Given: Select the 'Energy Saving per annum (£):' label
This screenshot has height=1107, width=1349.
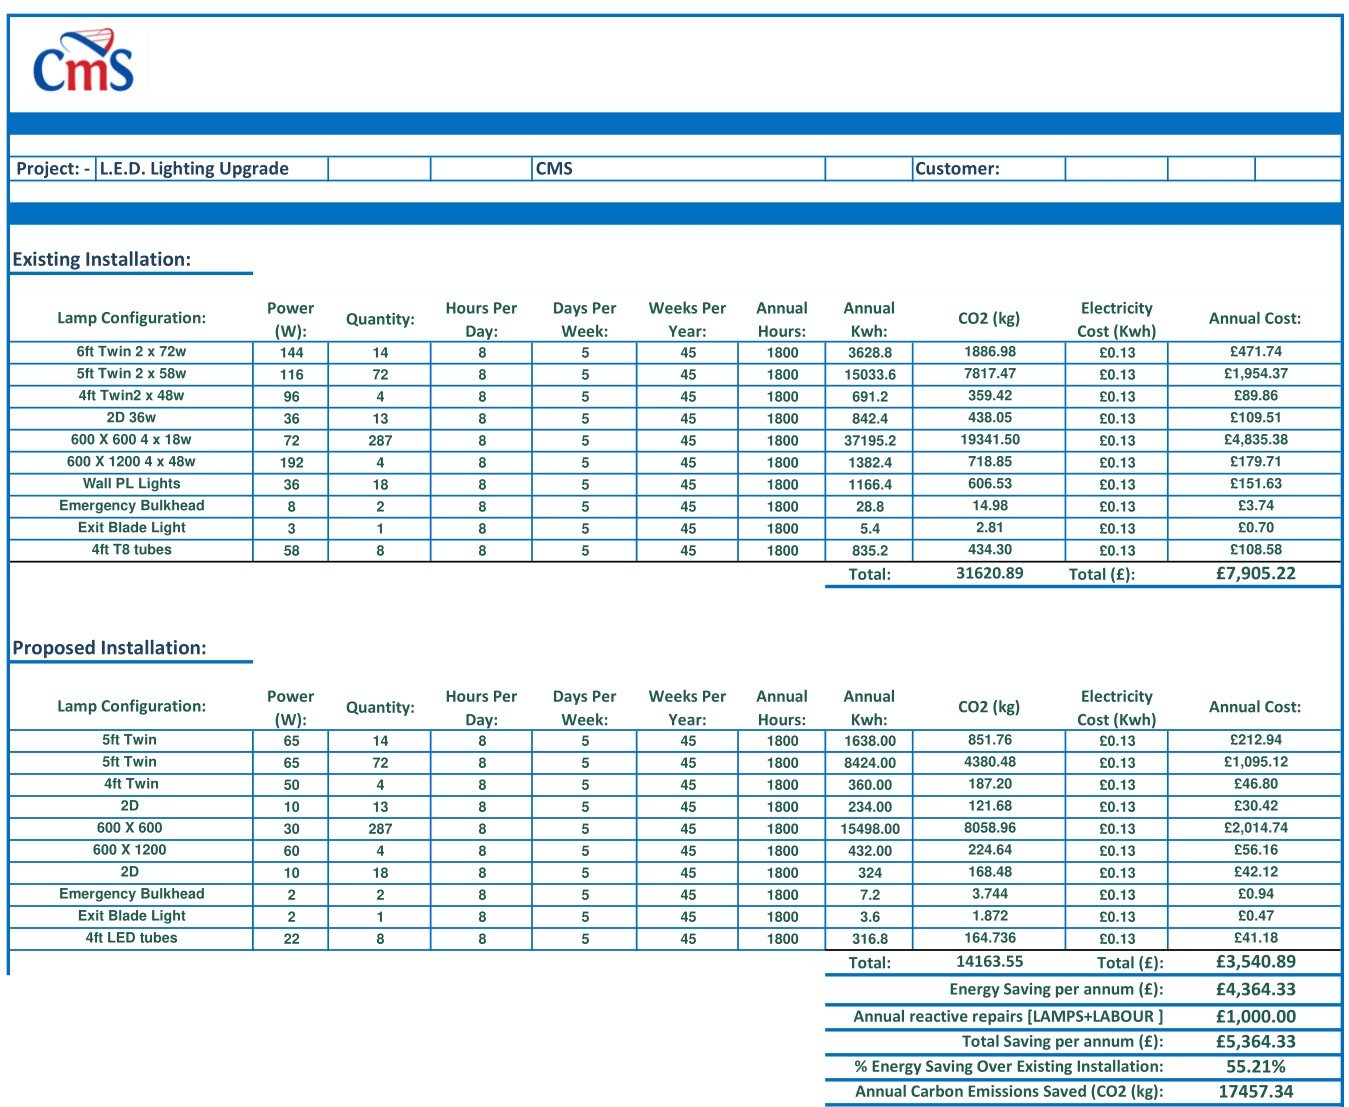Looking at the screenshot, I should click(1056, 989).
